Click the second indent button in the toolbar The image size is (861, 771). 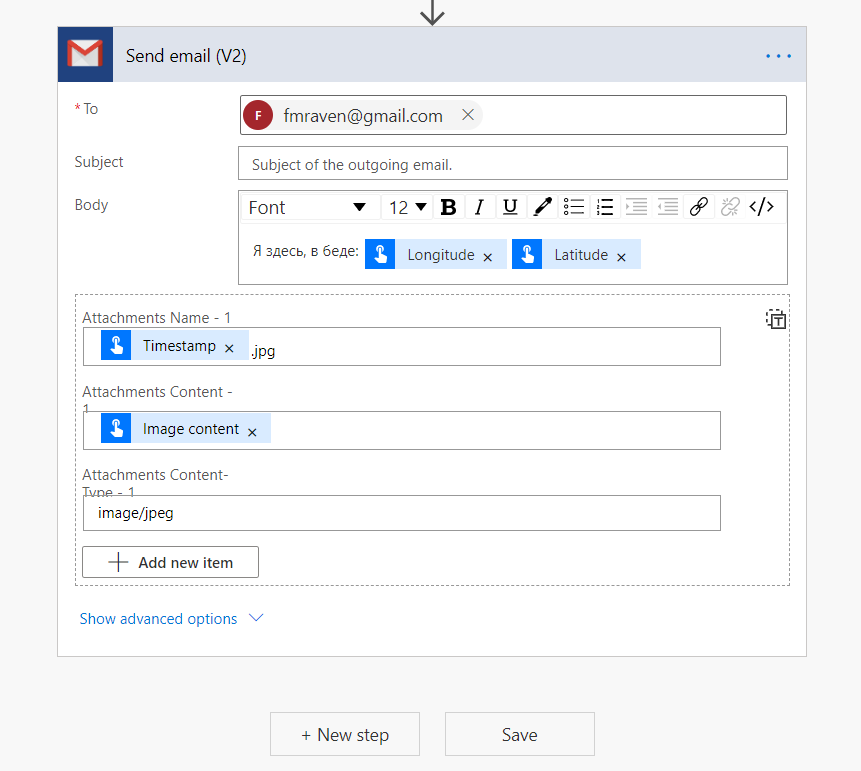click(668, 207)
